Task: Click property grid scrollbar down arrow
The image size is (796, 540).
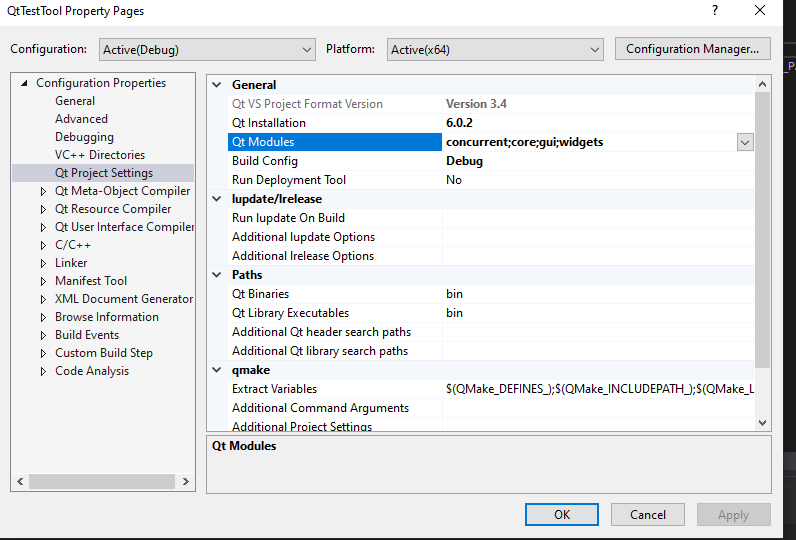Action: coord(762,422)
